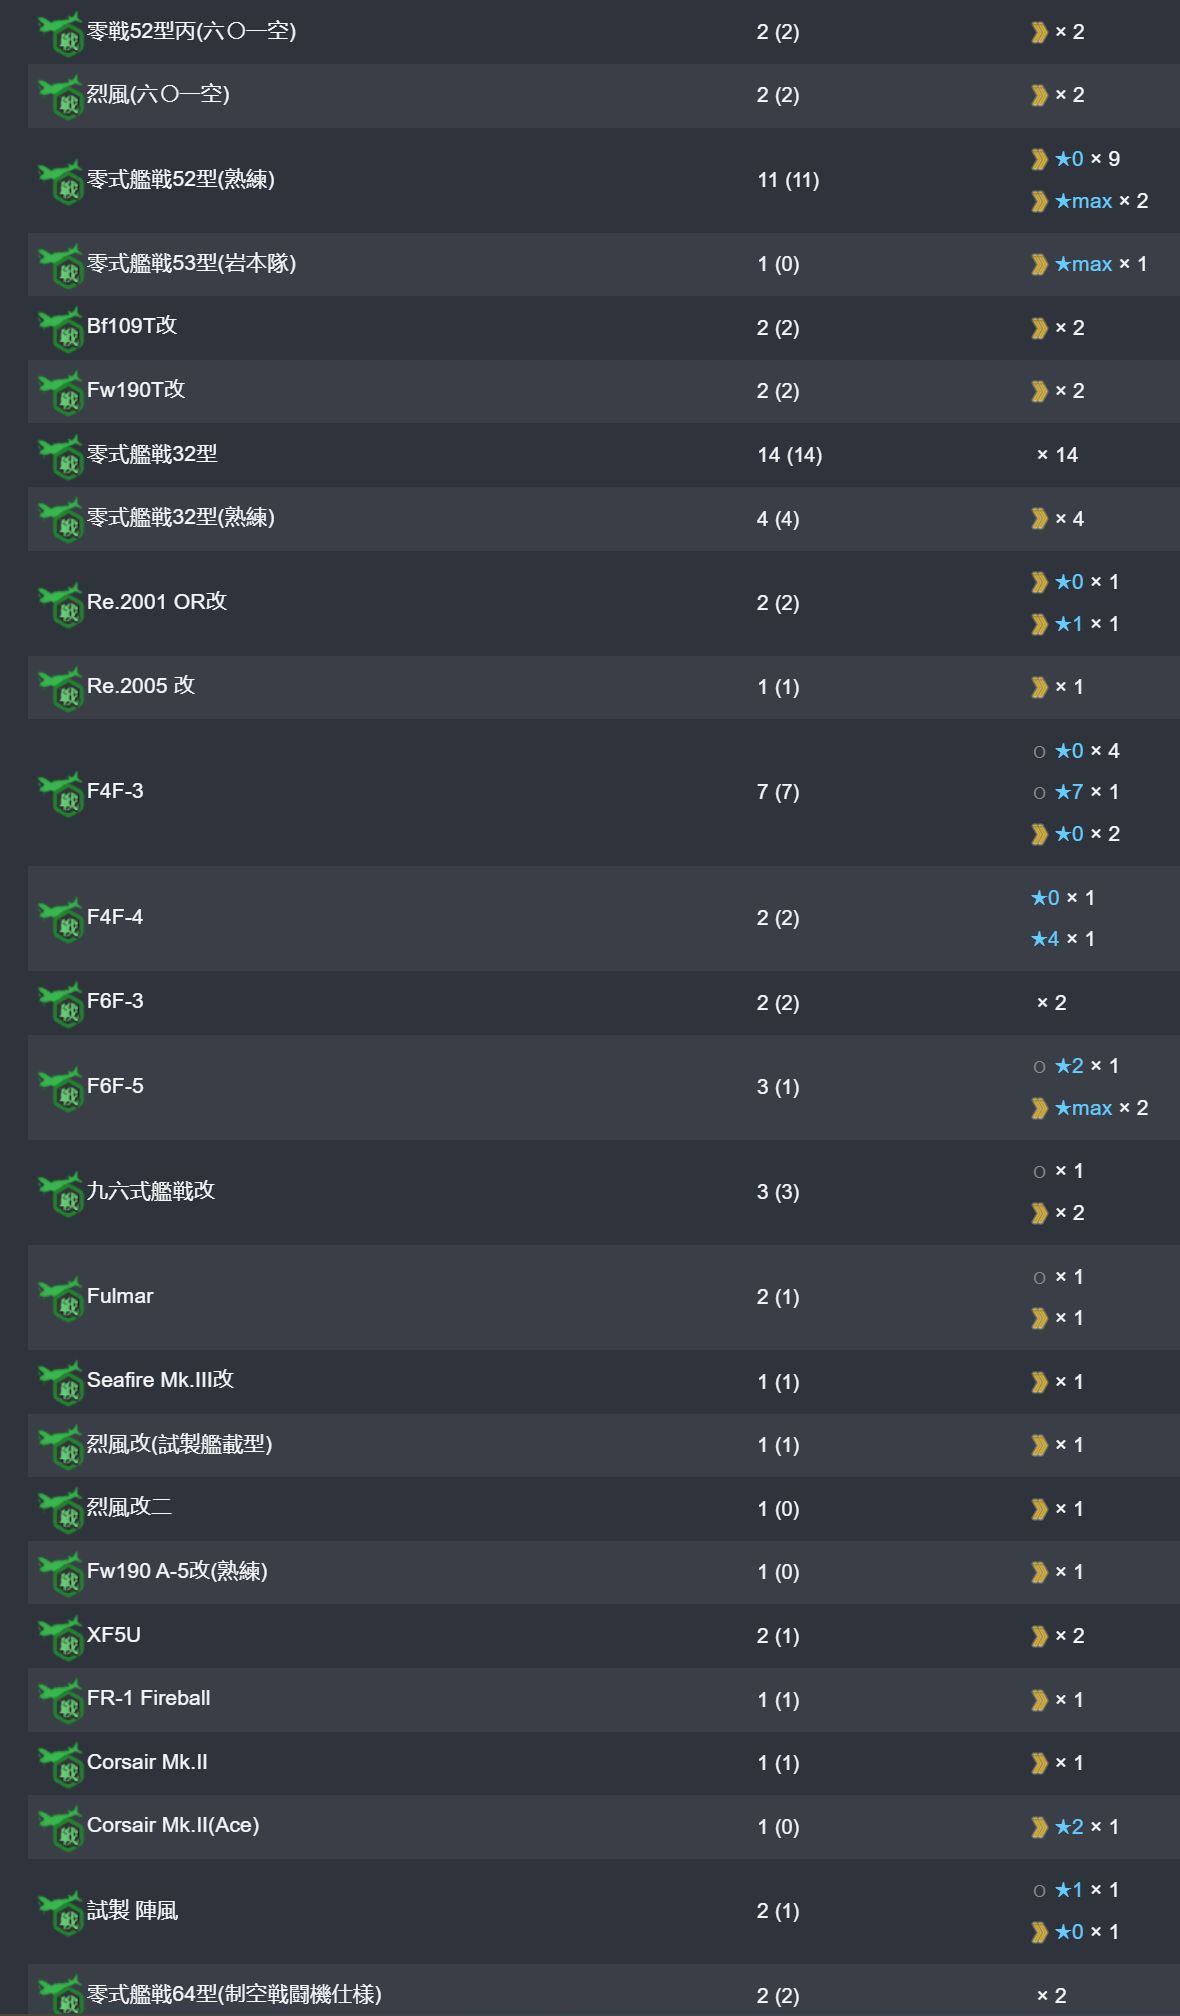Select the ★4 × 1 entry under F4F-4
The width and height of the screenshot is (1180, 2016).
point(1063,939)
